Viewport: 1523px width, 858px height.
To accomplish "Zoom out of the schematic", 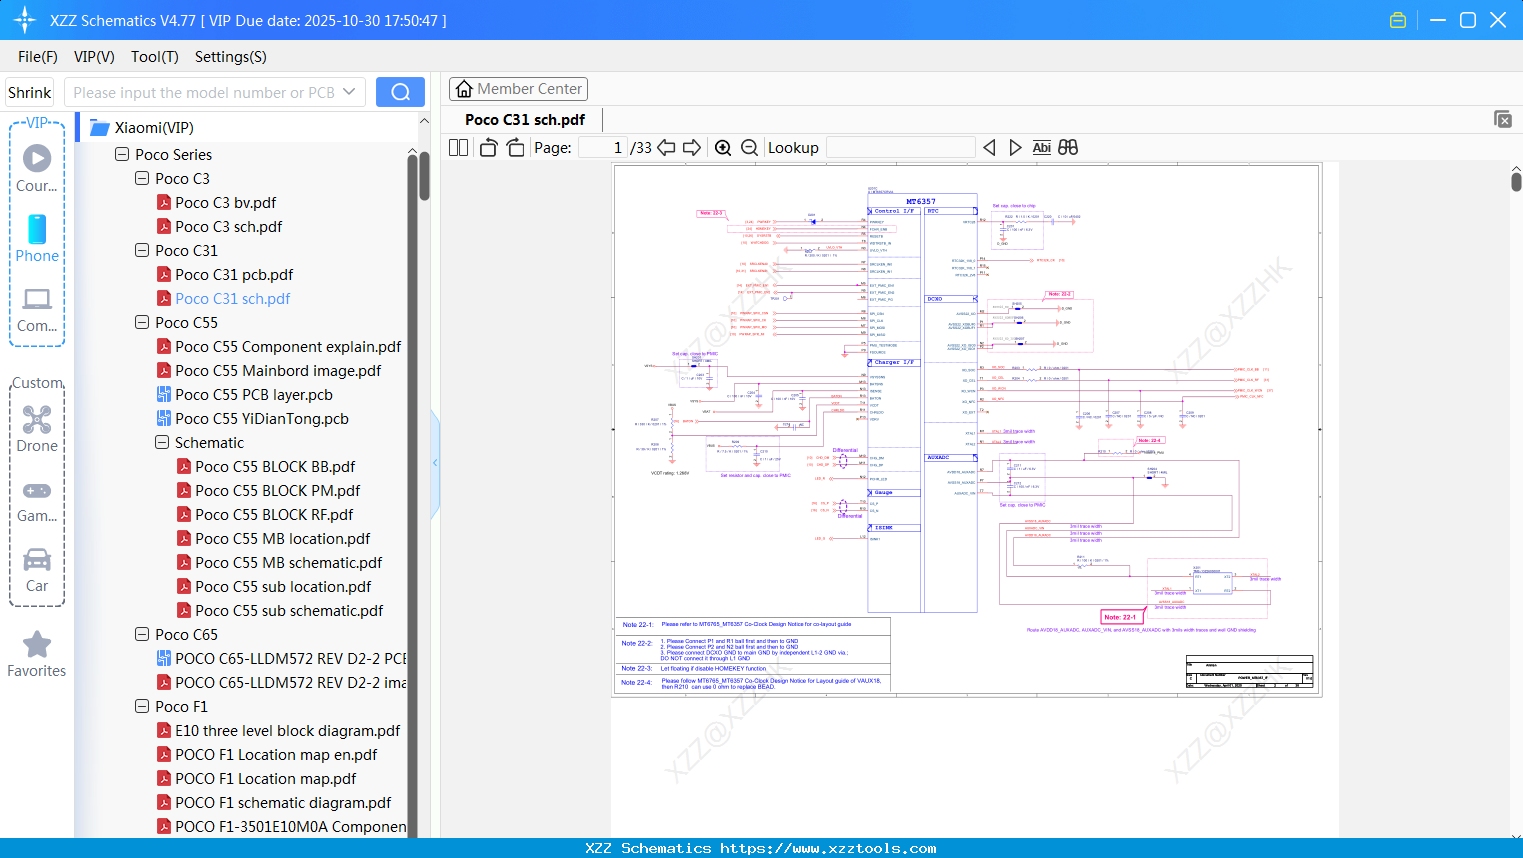I will click(x=749, y=148).
